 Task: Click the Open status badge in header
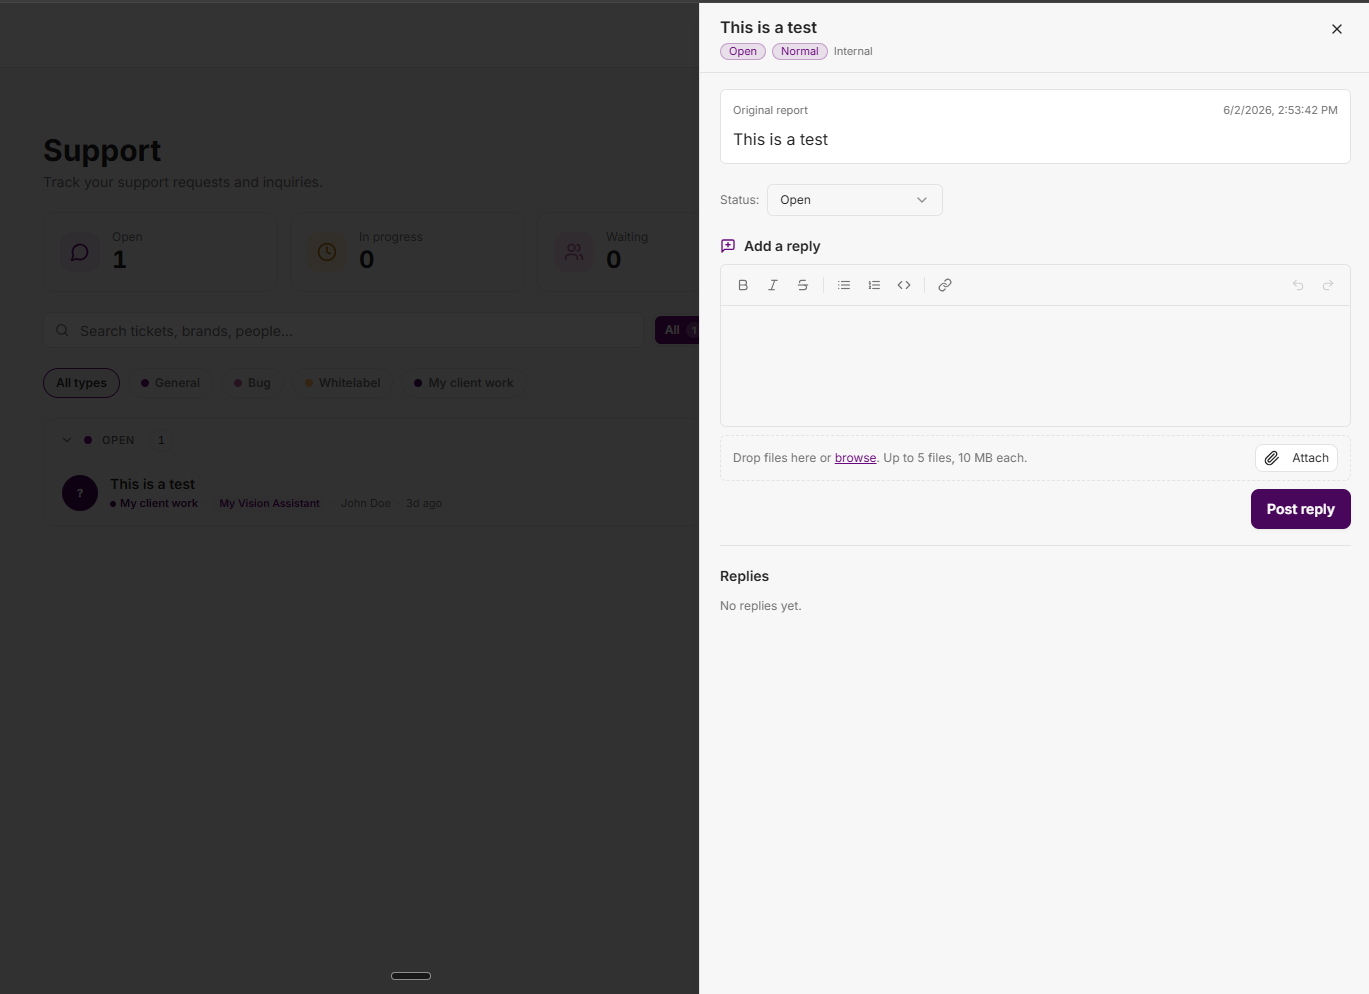[x=743, y=52]
